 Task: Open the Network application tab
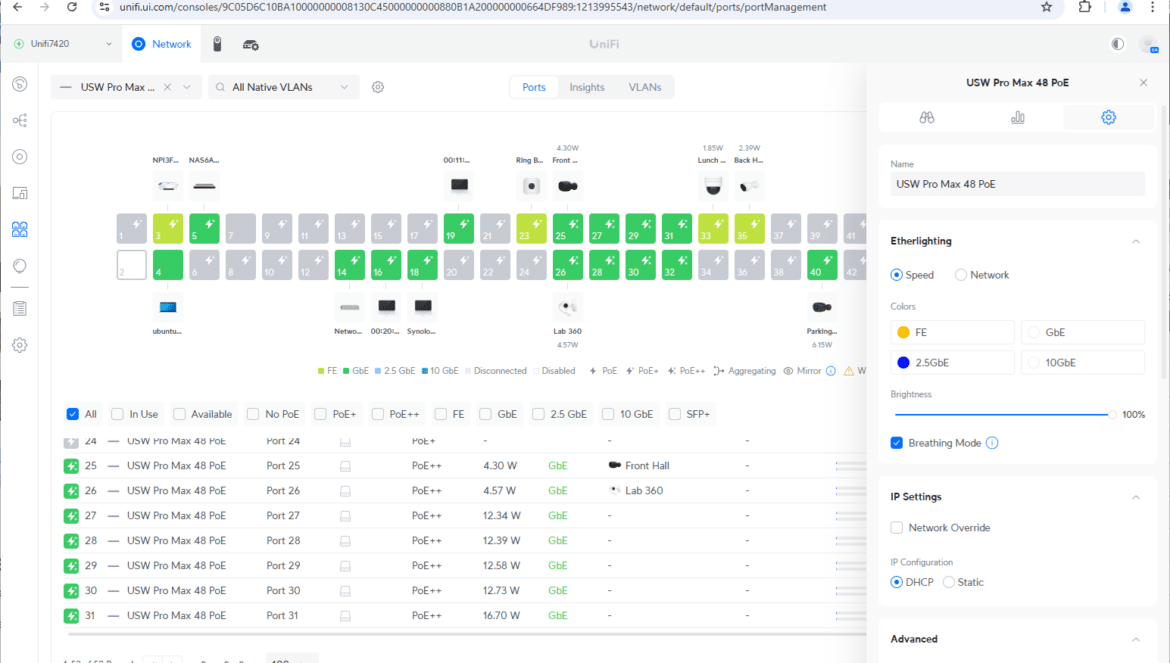pos(162,44)
